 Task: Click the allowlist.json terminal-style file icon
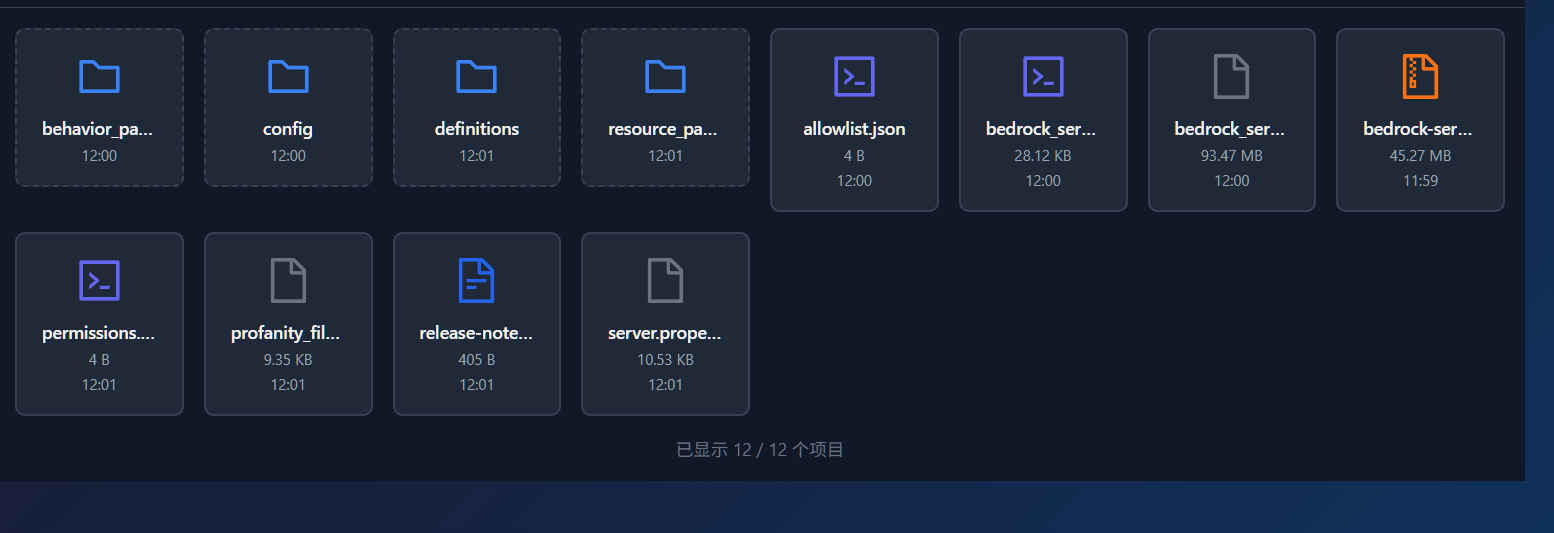(x=854, y=77)
